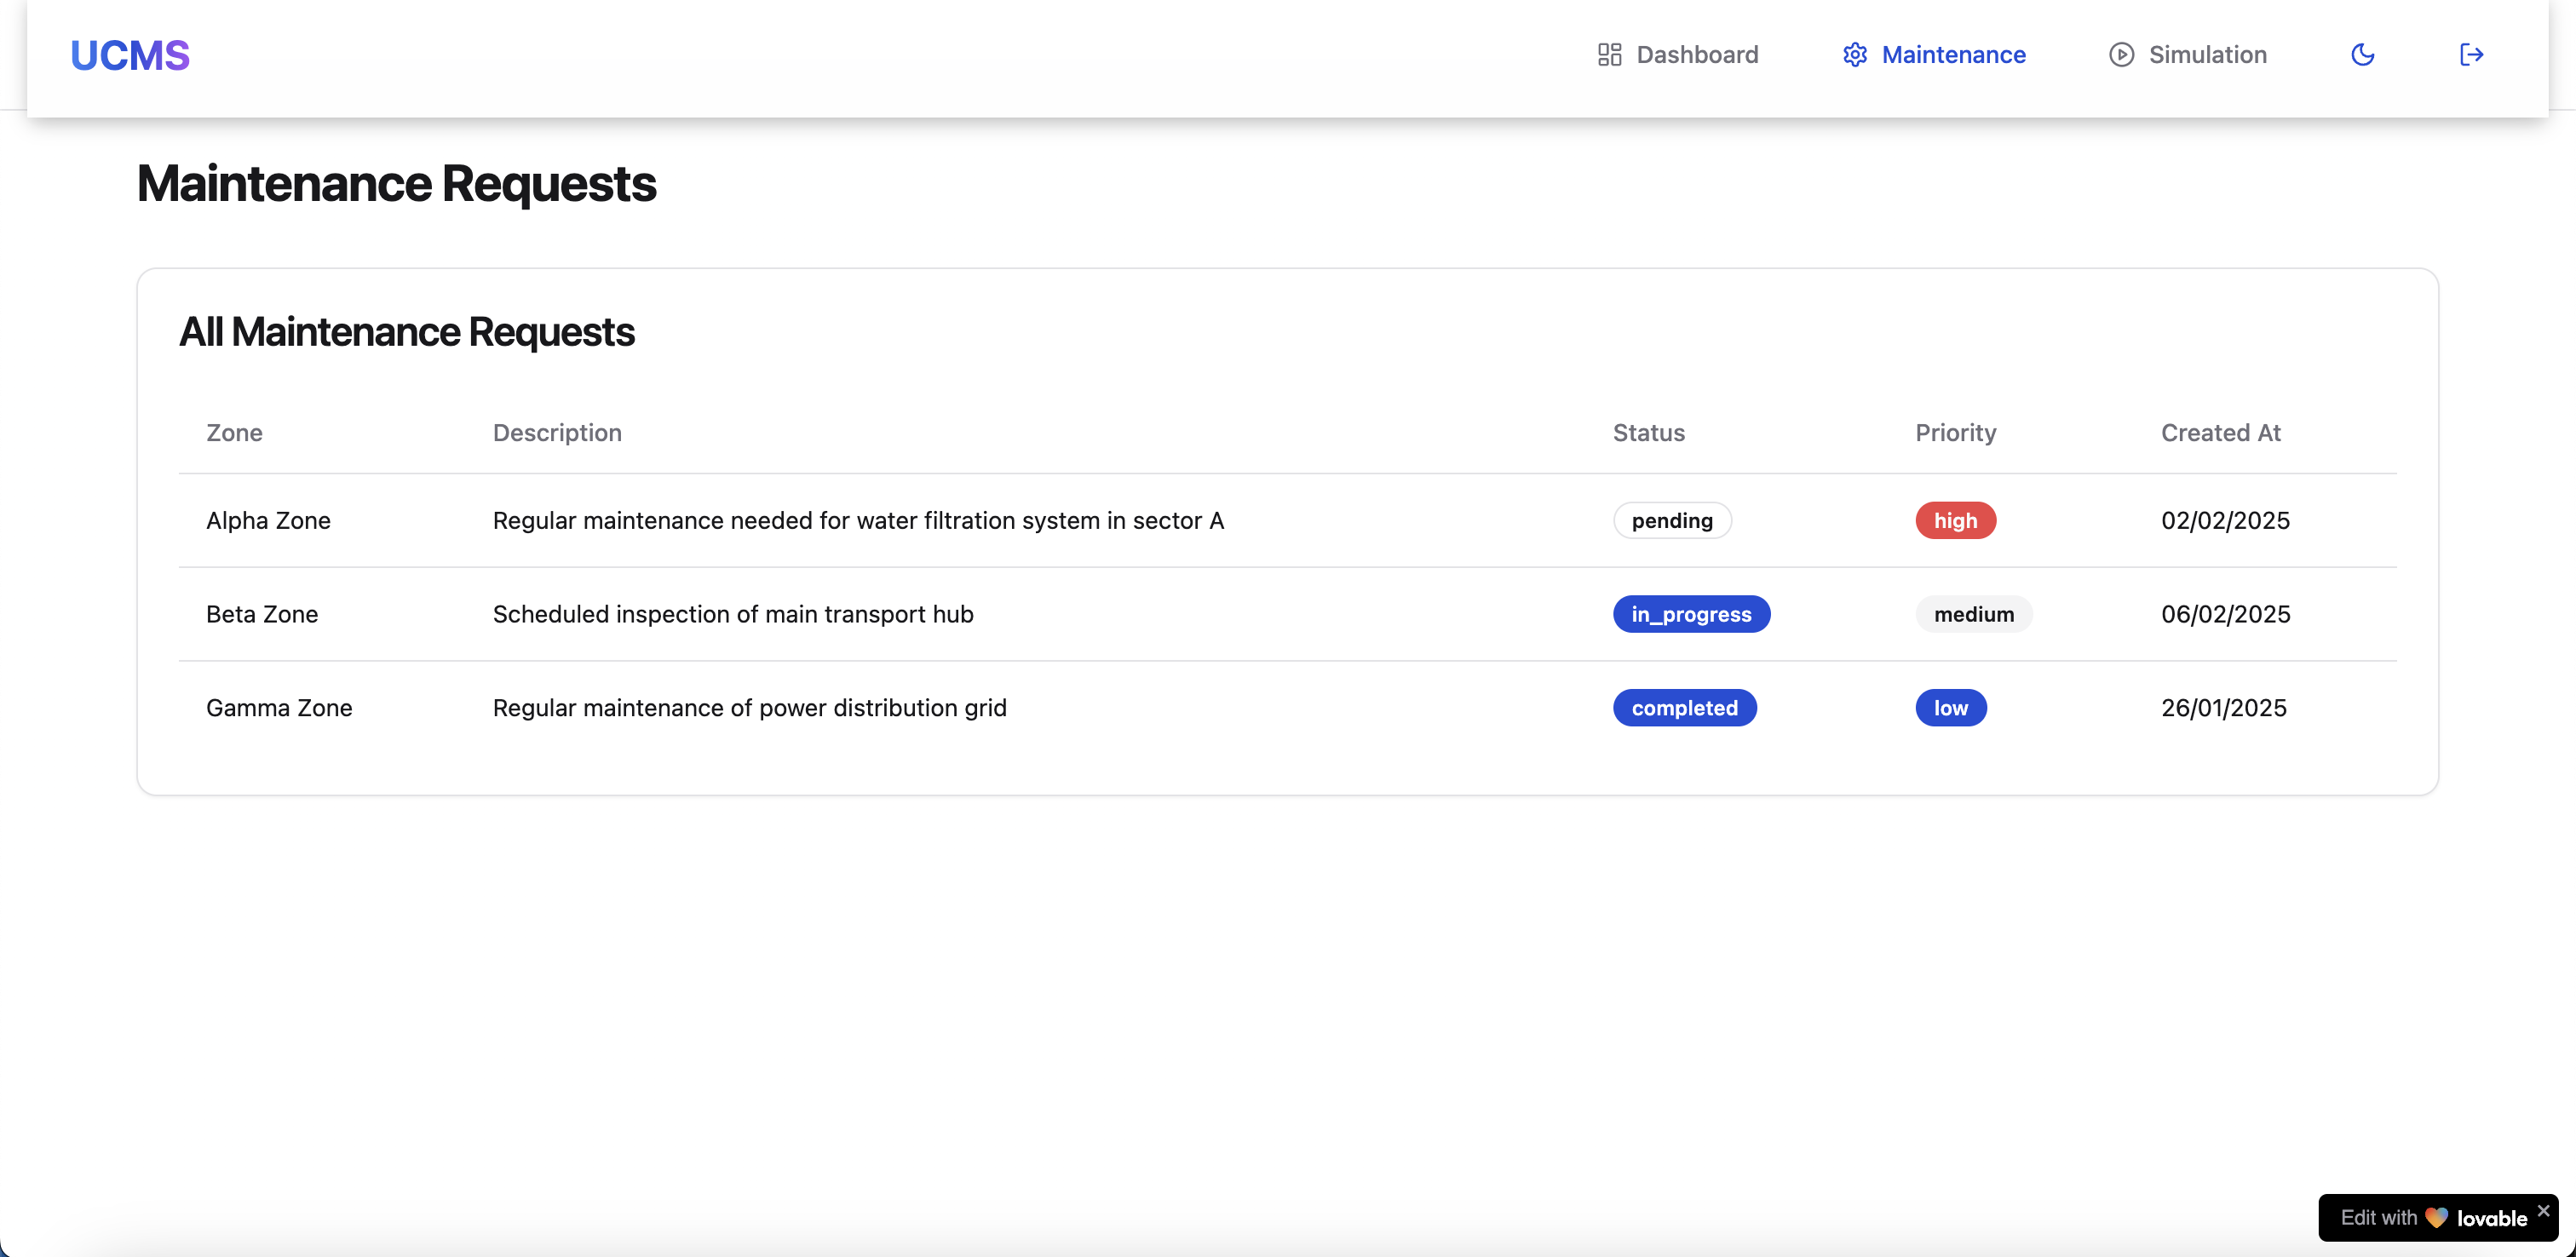This screenshot has width=2576, height=1257.
Task: Click the red high priority badge
Action: coord(1955,520)
